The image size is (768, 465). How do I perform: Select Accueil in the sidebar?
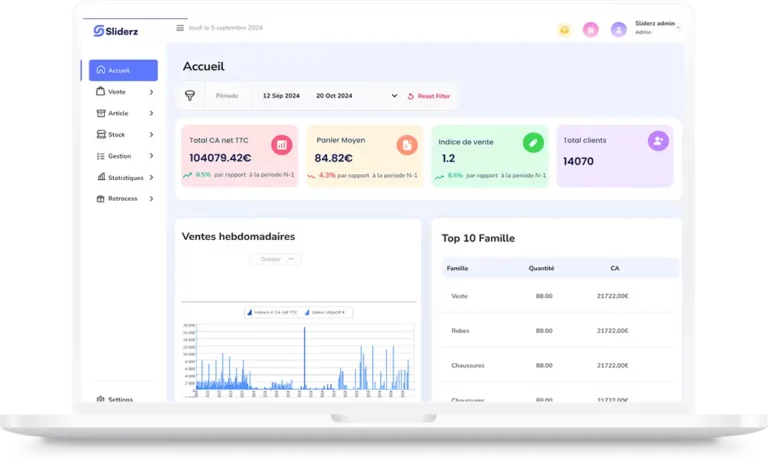(x=123, y=70)
